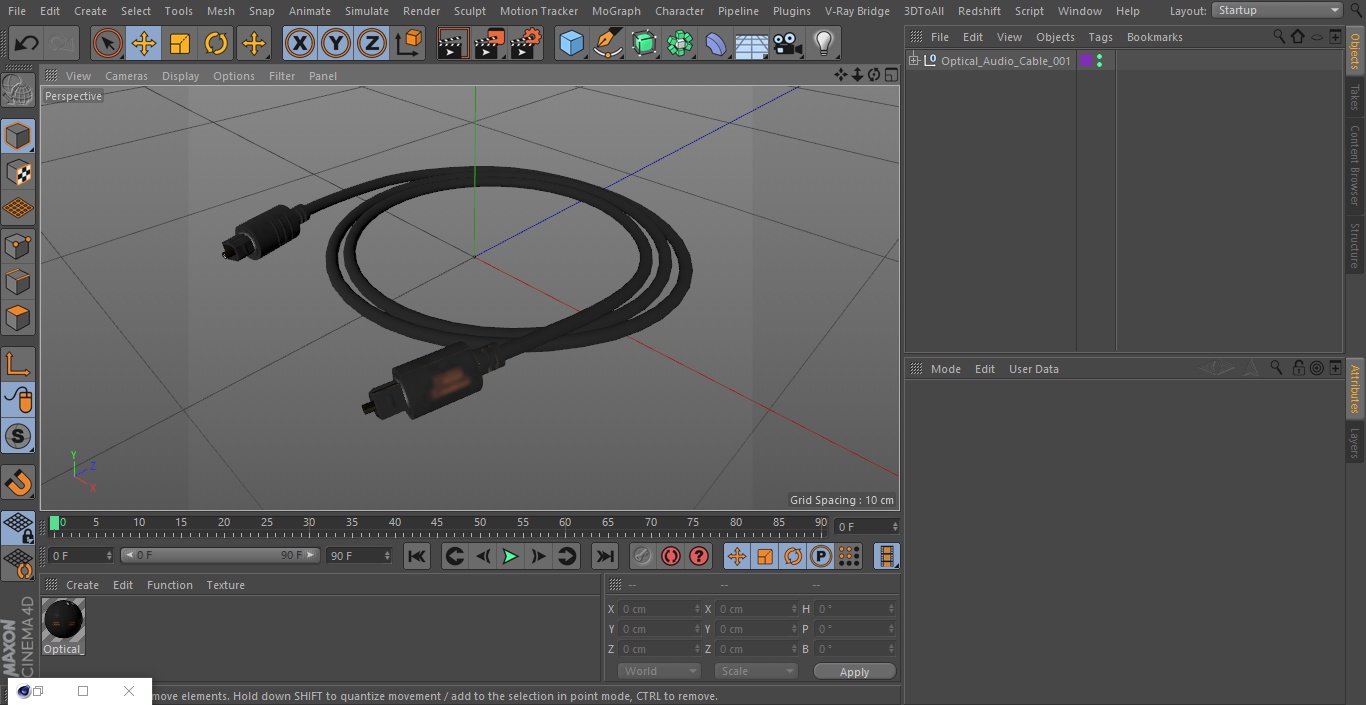Activate the Move tool

pyautogui.click(x=144, y=43)
